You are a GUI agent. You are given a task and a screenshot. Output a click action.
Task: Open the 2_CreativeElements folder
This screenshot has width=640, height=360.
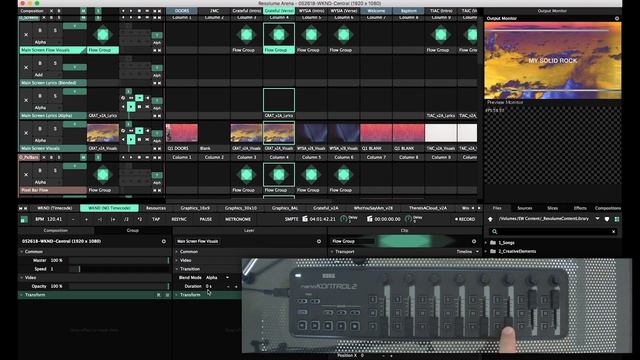(x=517, y=251)
